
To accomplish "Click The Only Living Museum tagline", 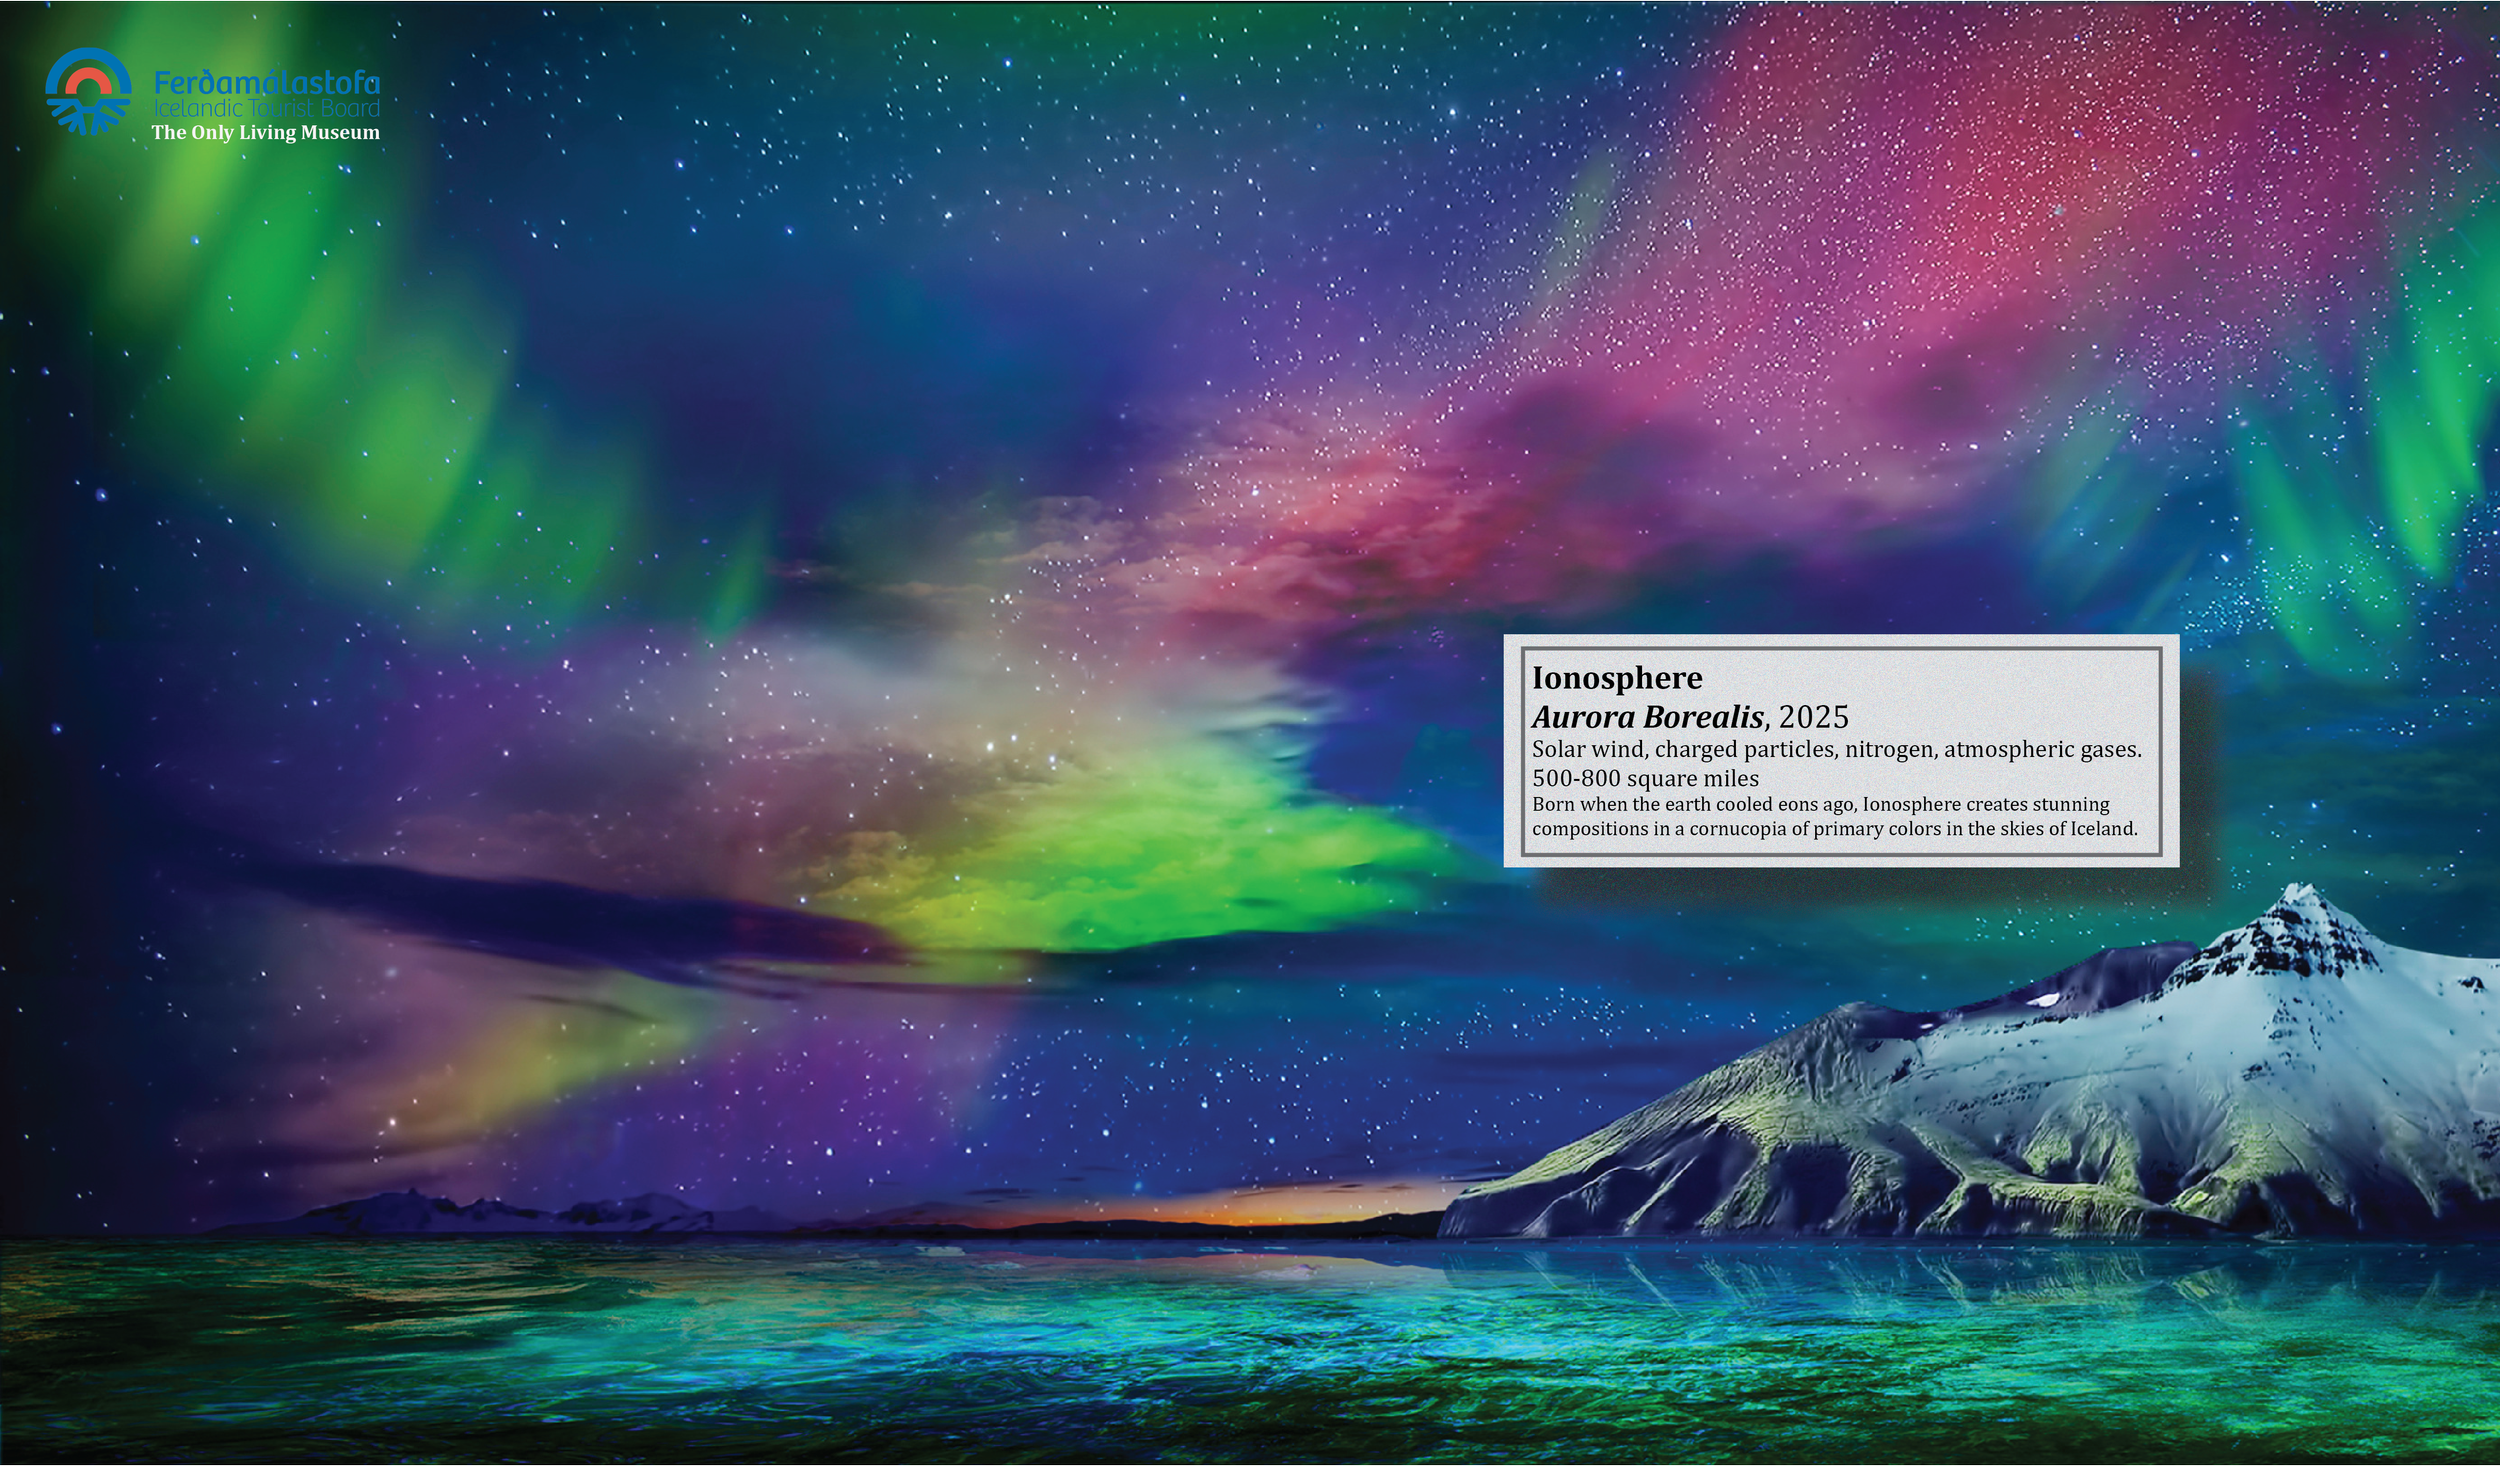I will 266,132.
